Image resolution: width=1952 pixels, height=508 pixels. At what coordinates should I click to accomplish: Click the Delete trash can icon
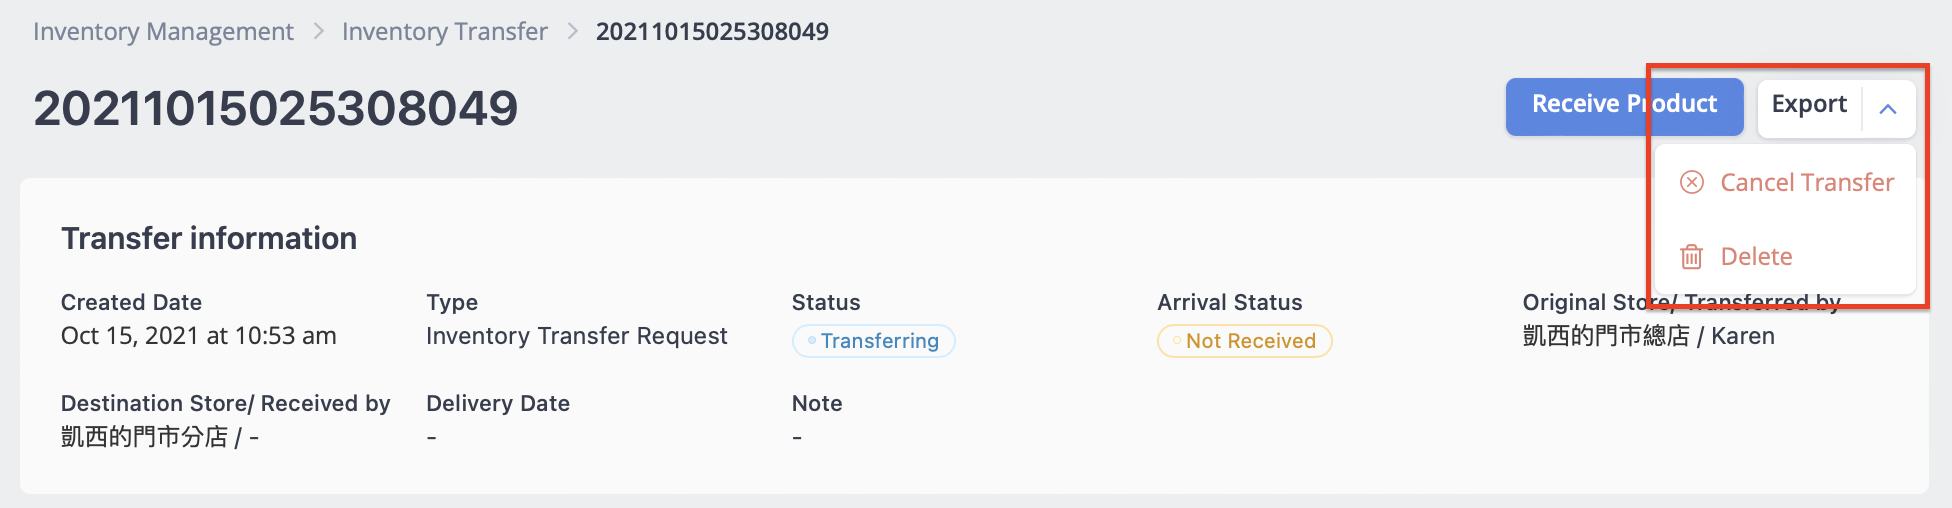pyautogui.click(x=1691, y=257)
